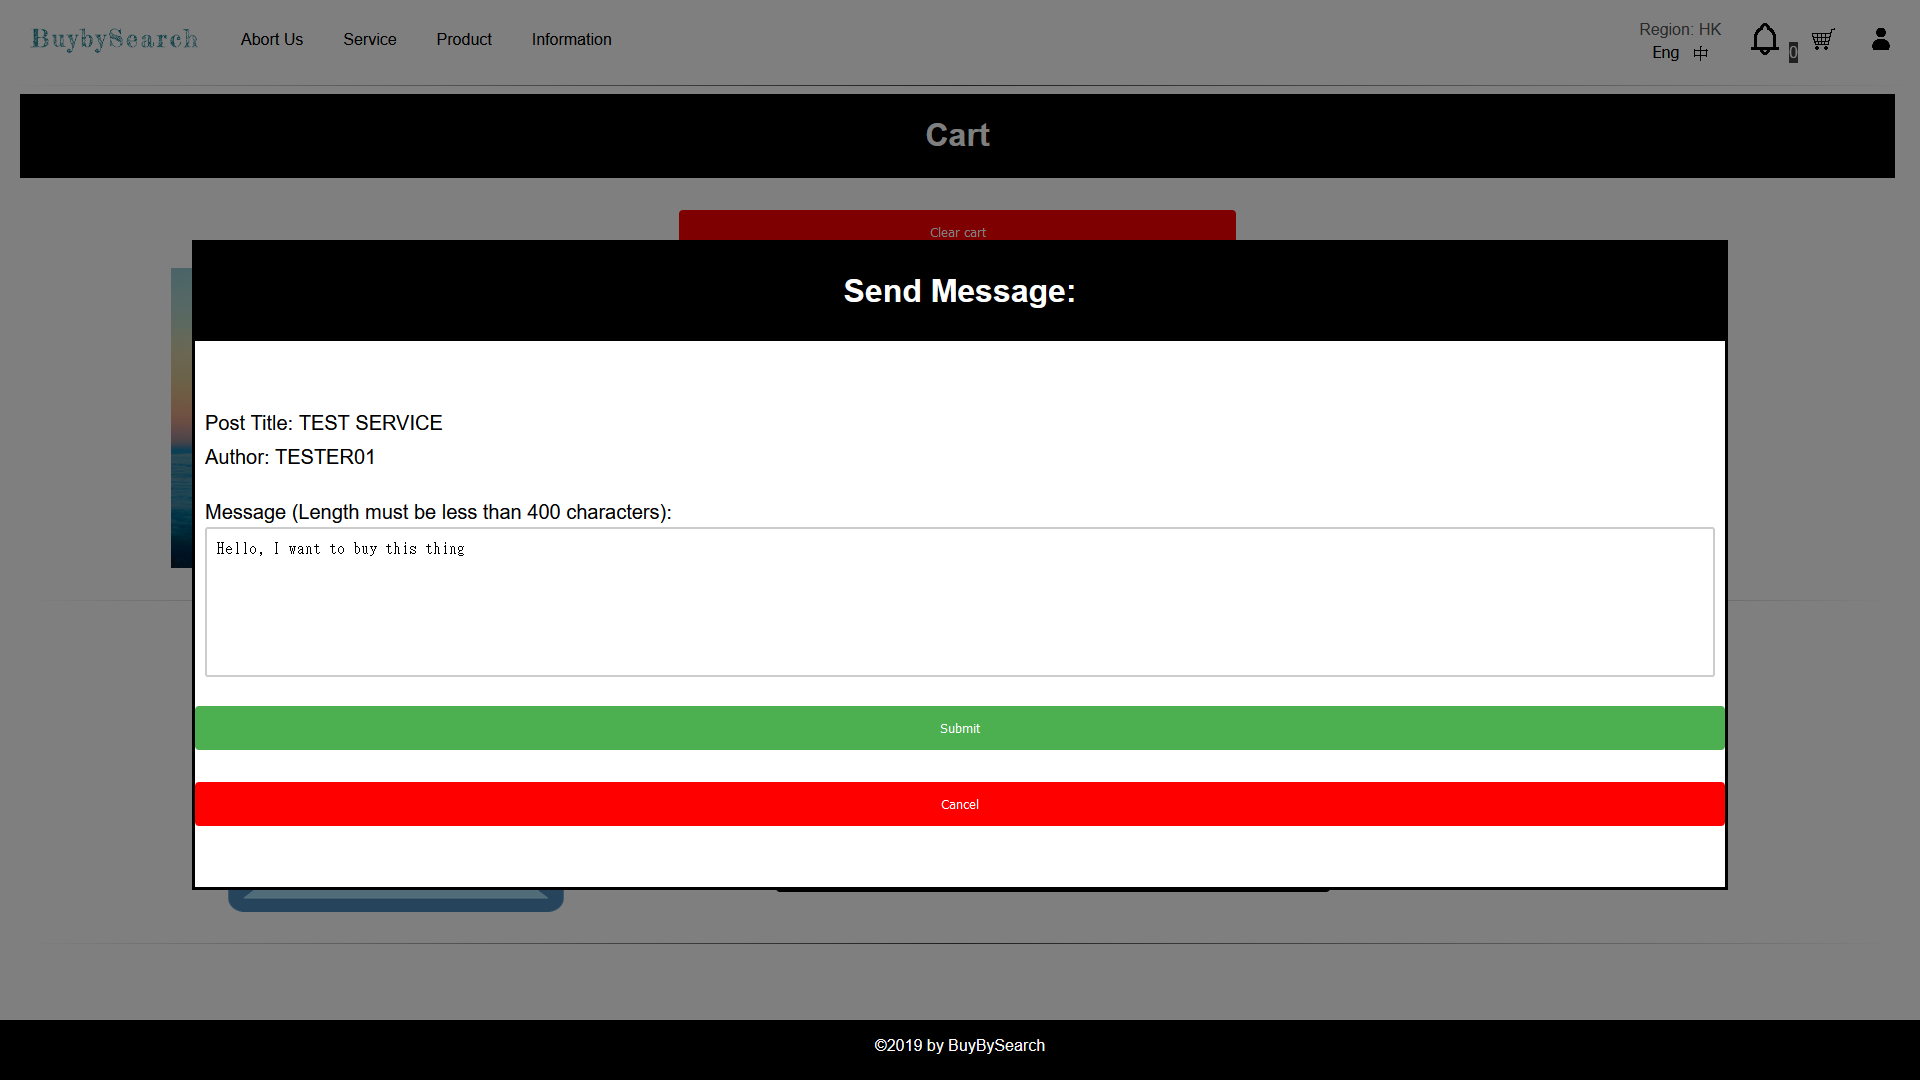This screenshot has width=1920, height=1080.
Task: Click the Clear cart button
Action: pos(957,226)
